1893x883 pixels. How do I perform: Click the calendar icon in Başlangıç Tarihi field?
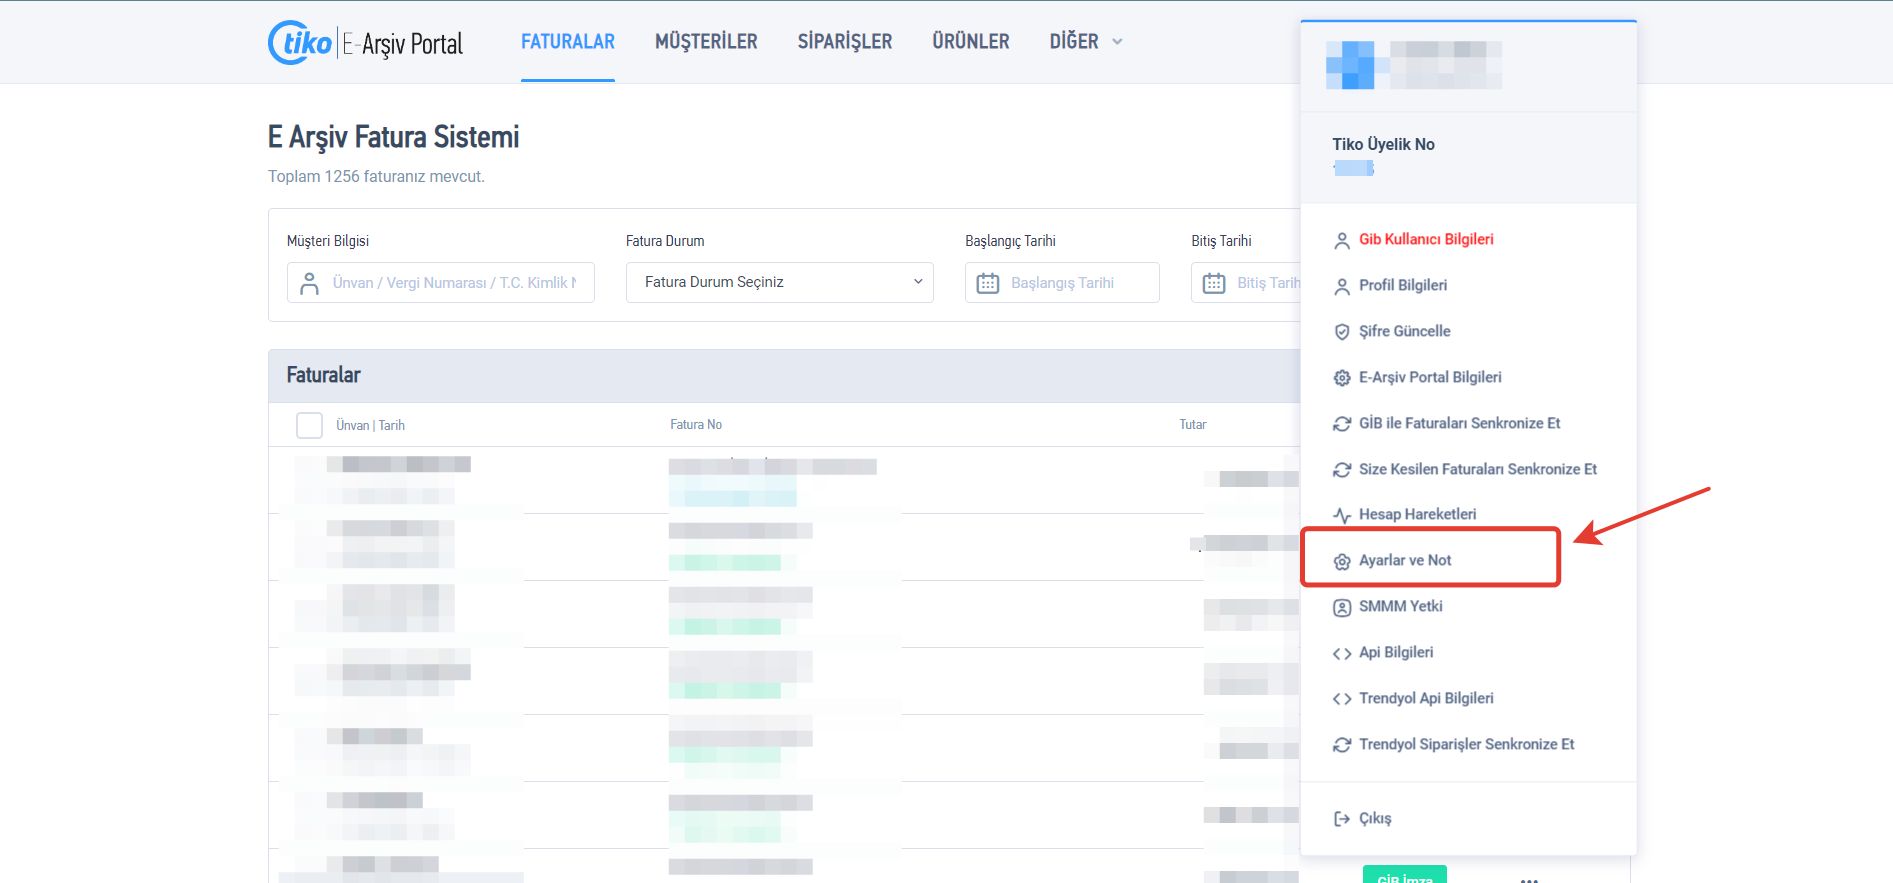pos(988,283)
